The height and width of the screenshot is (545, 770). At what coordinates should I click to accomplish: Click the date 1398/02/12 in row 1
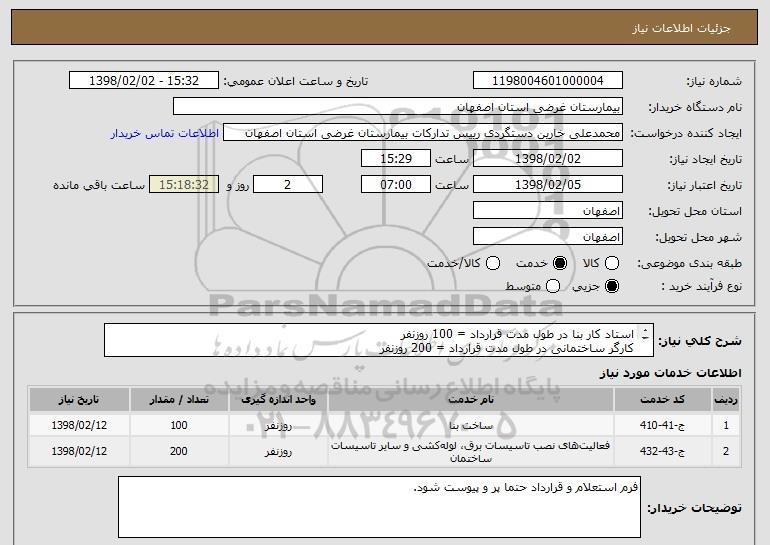[79, 425]
